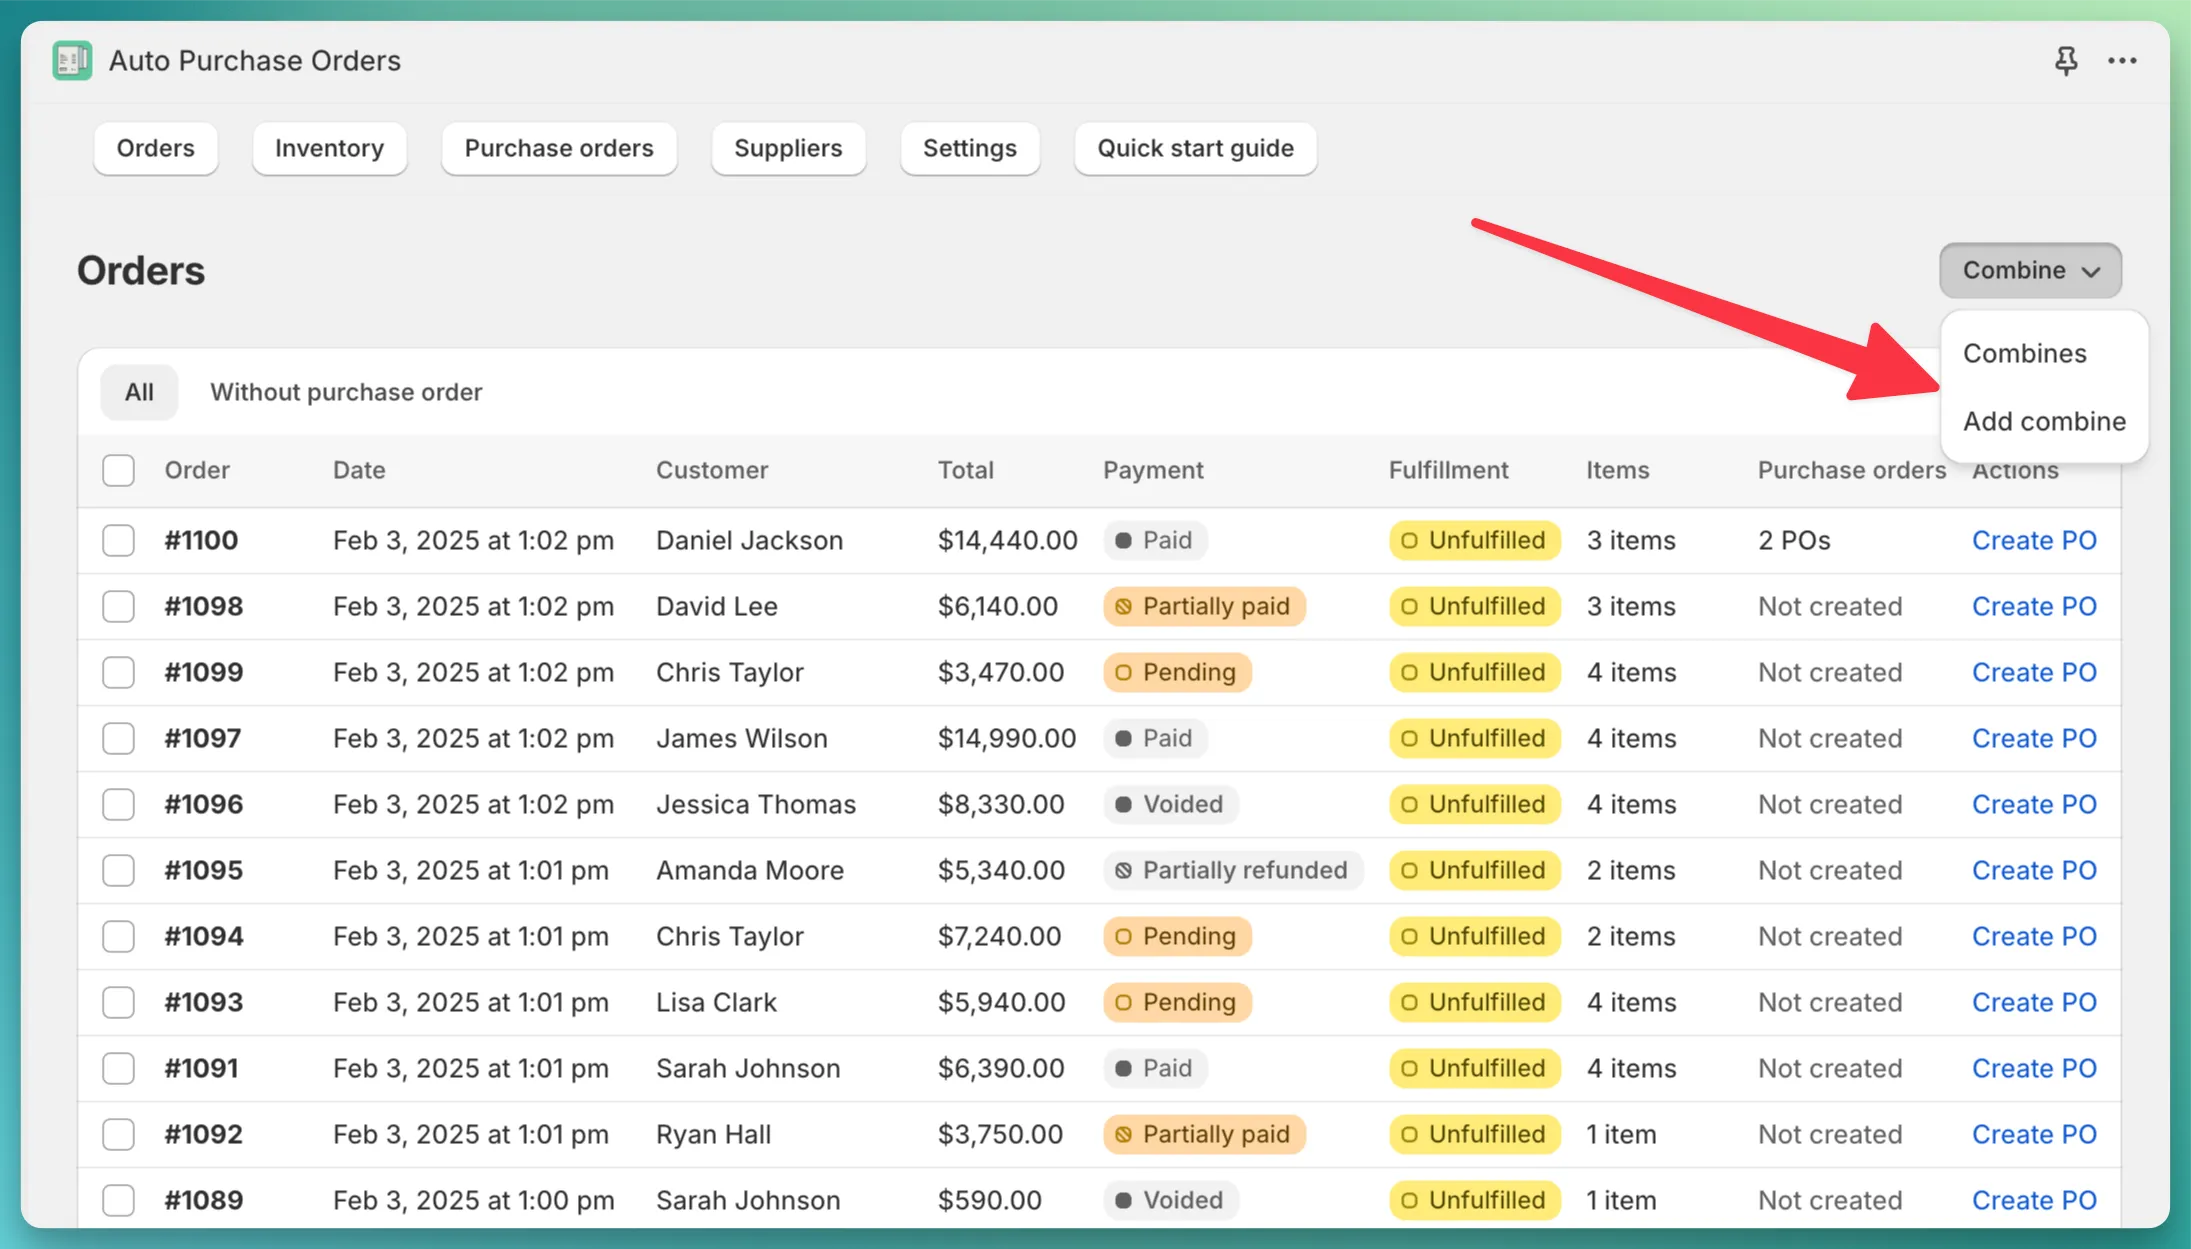The image size is (2191, 1249).
Task: Open the three-dot more options menu
Action: [2122, 61]
